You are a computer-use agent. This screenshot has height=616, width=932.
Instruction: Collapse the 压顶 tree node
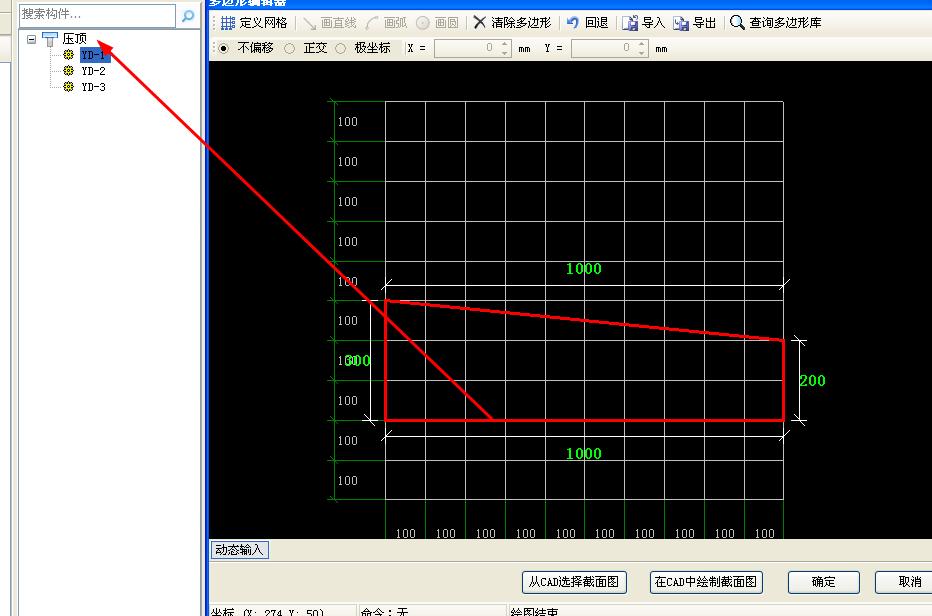click(32, 39)
